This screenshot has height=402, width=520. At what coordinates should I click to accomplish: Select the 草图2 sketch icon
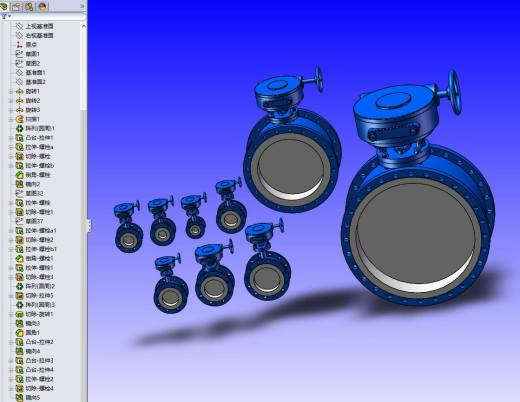19,63
